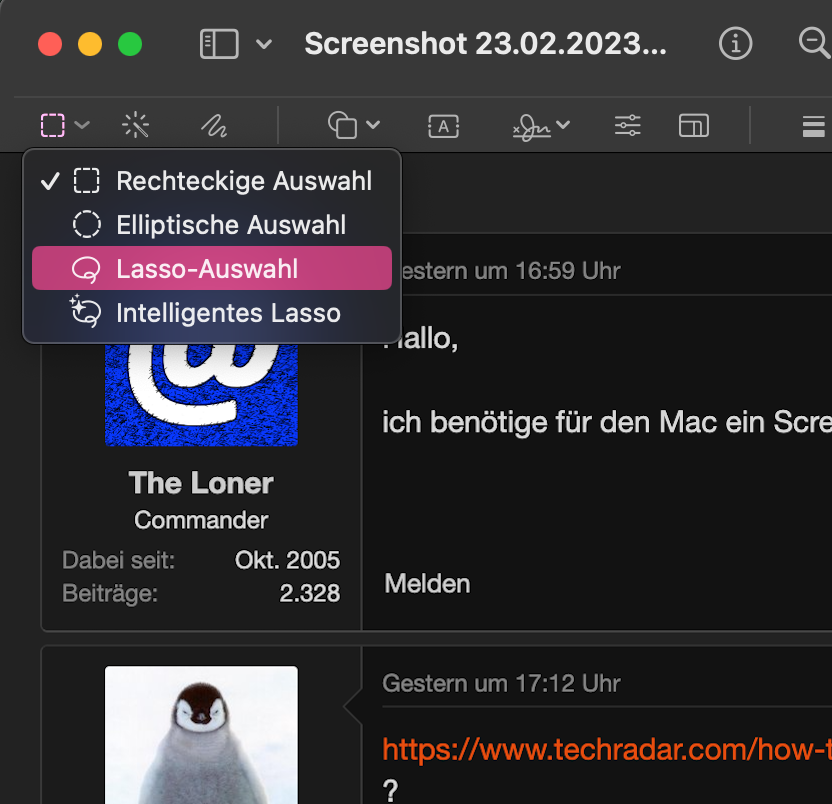Choose Lasso-Auswahl from the selection menu
The image size is (832, 804).
click(212, 267)
